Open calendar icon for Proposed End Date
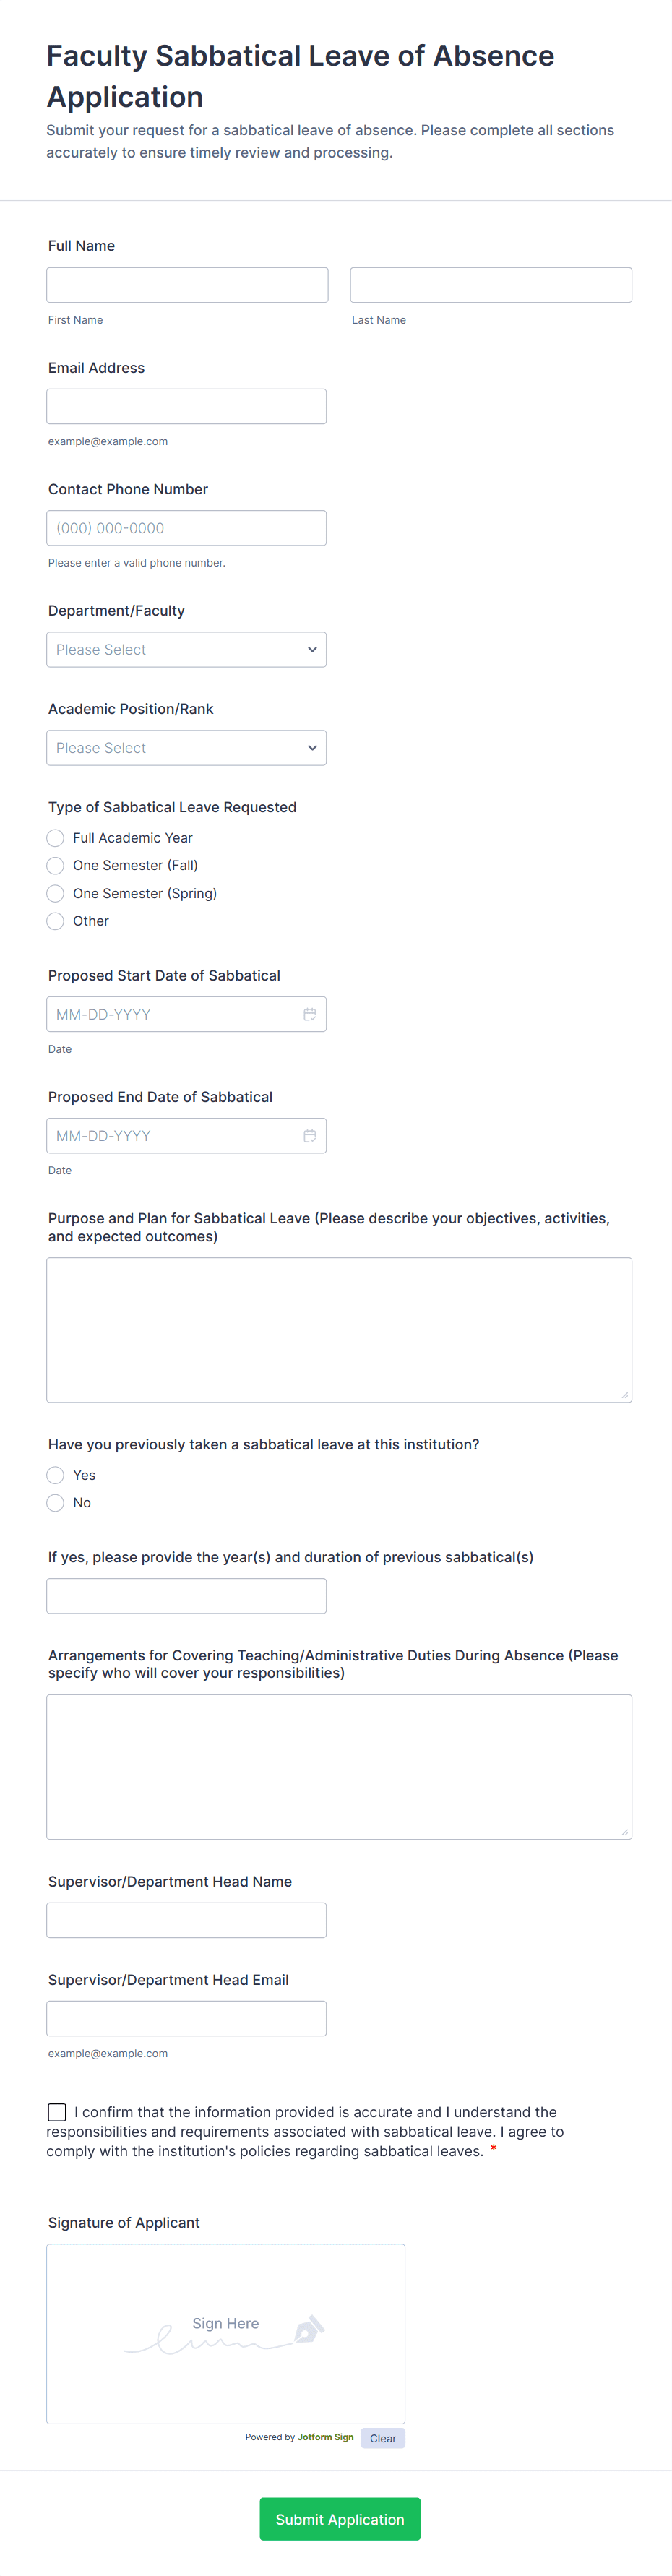The image size is (672, 2576). coord(310,1136)
